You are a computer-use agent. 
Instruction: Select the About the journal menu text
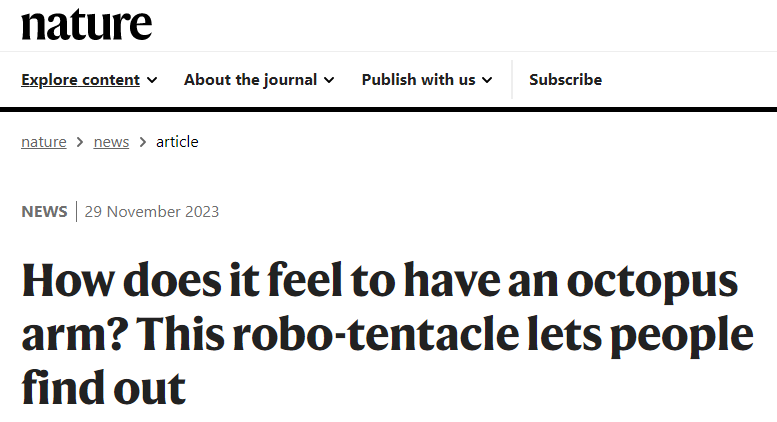point(250,80)
